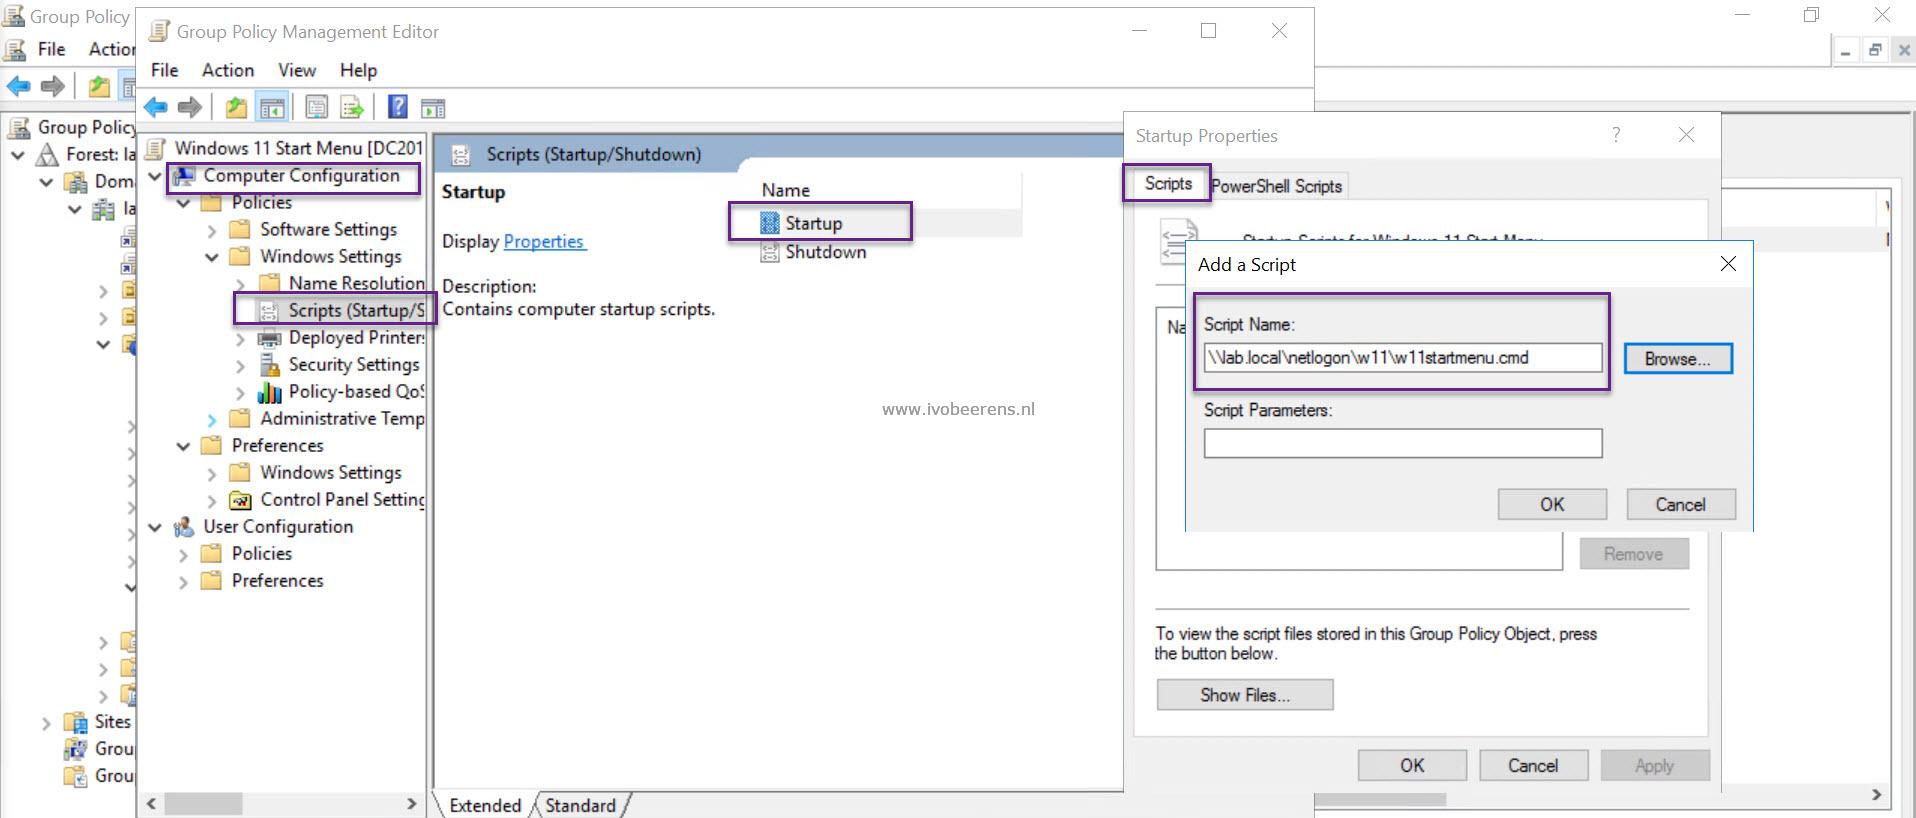Select the Startup script icon in the list
The image size is (1916, 818).
(x=769, y=223)
